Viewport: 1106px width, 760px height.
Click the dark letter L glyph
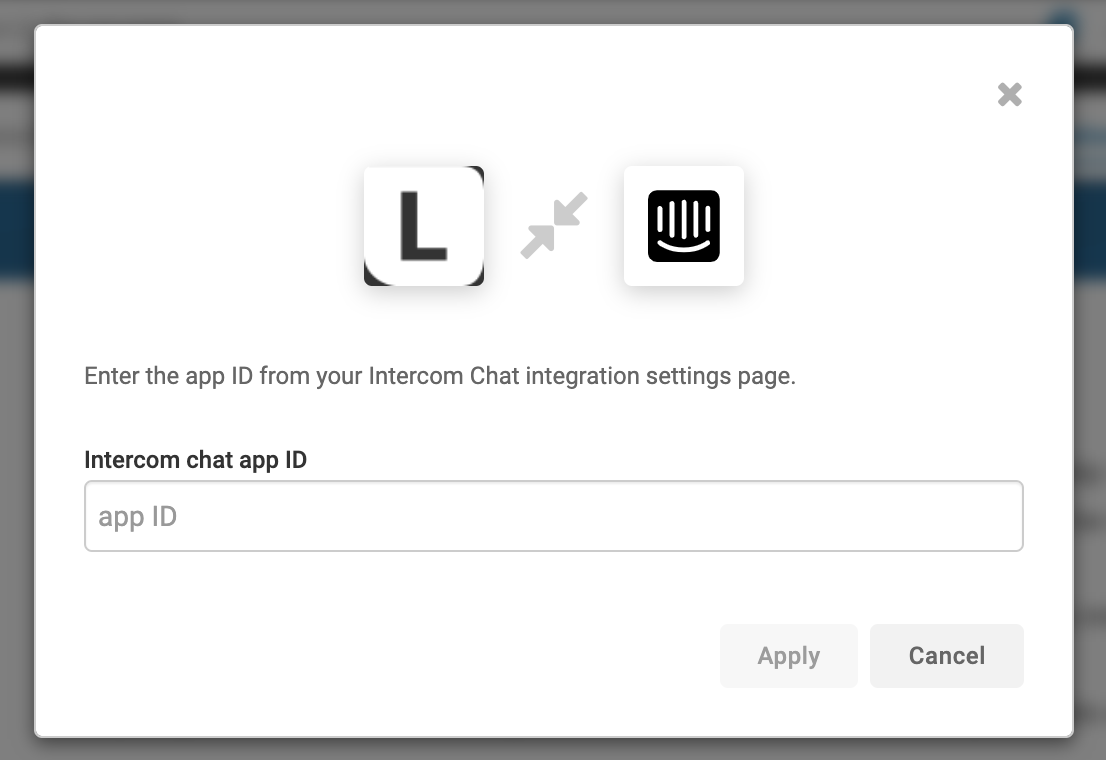[x=423, y=226]
